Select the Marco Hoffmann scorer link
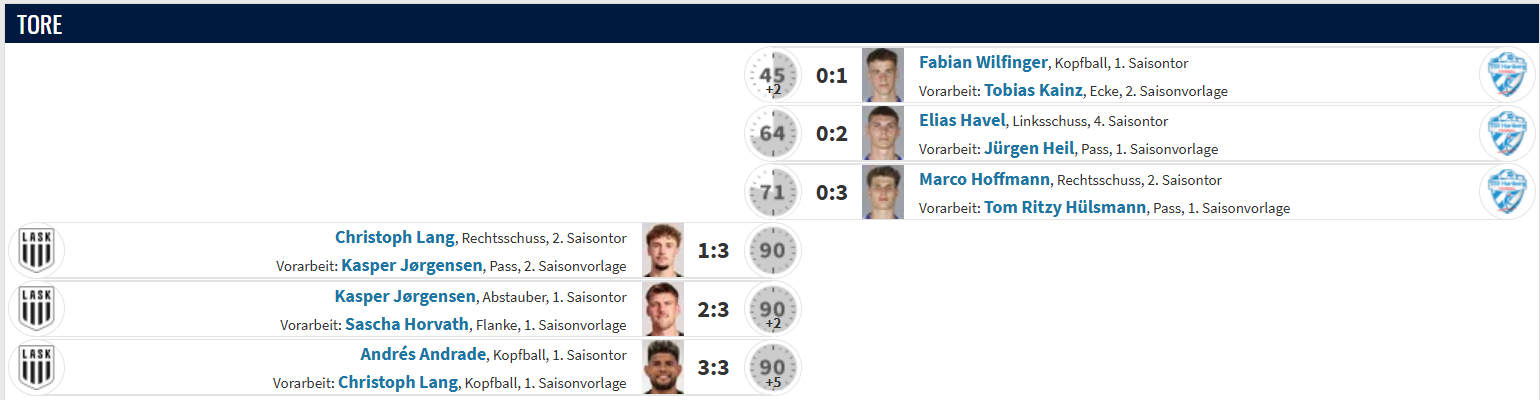Viewport: 1540px width, 400px height. [985, 179]
